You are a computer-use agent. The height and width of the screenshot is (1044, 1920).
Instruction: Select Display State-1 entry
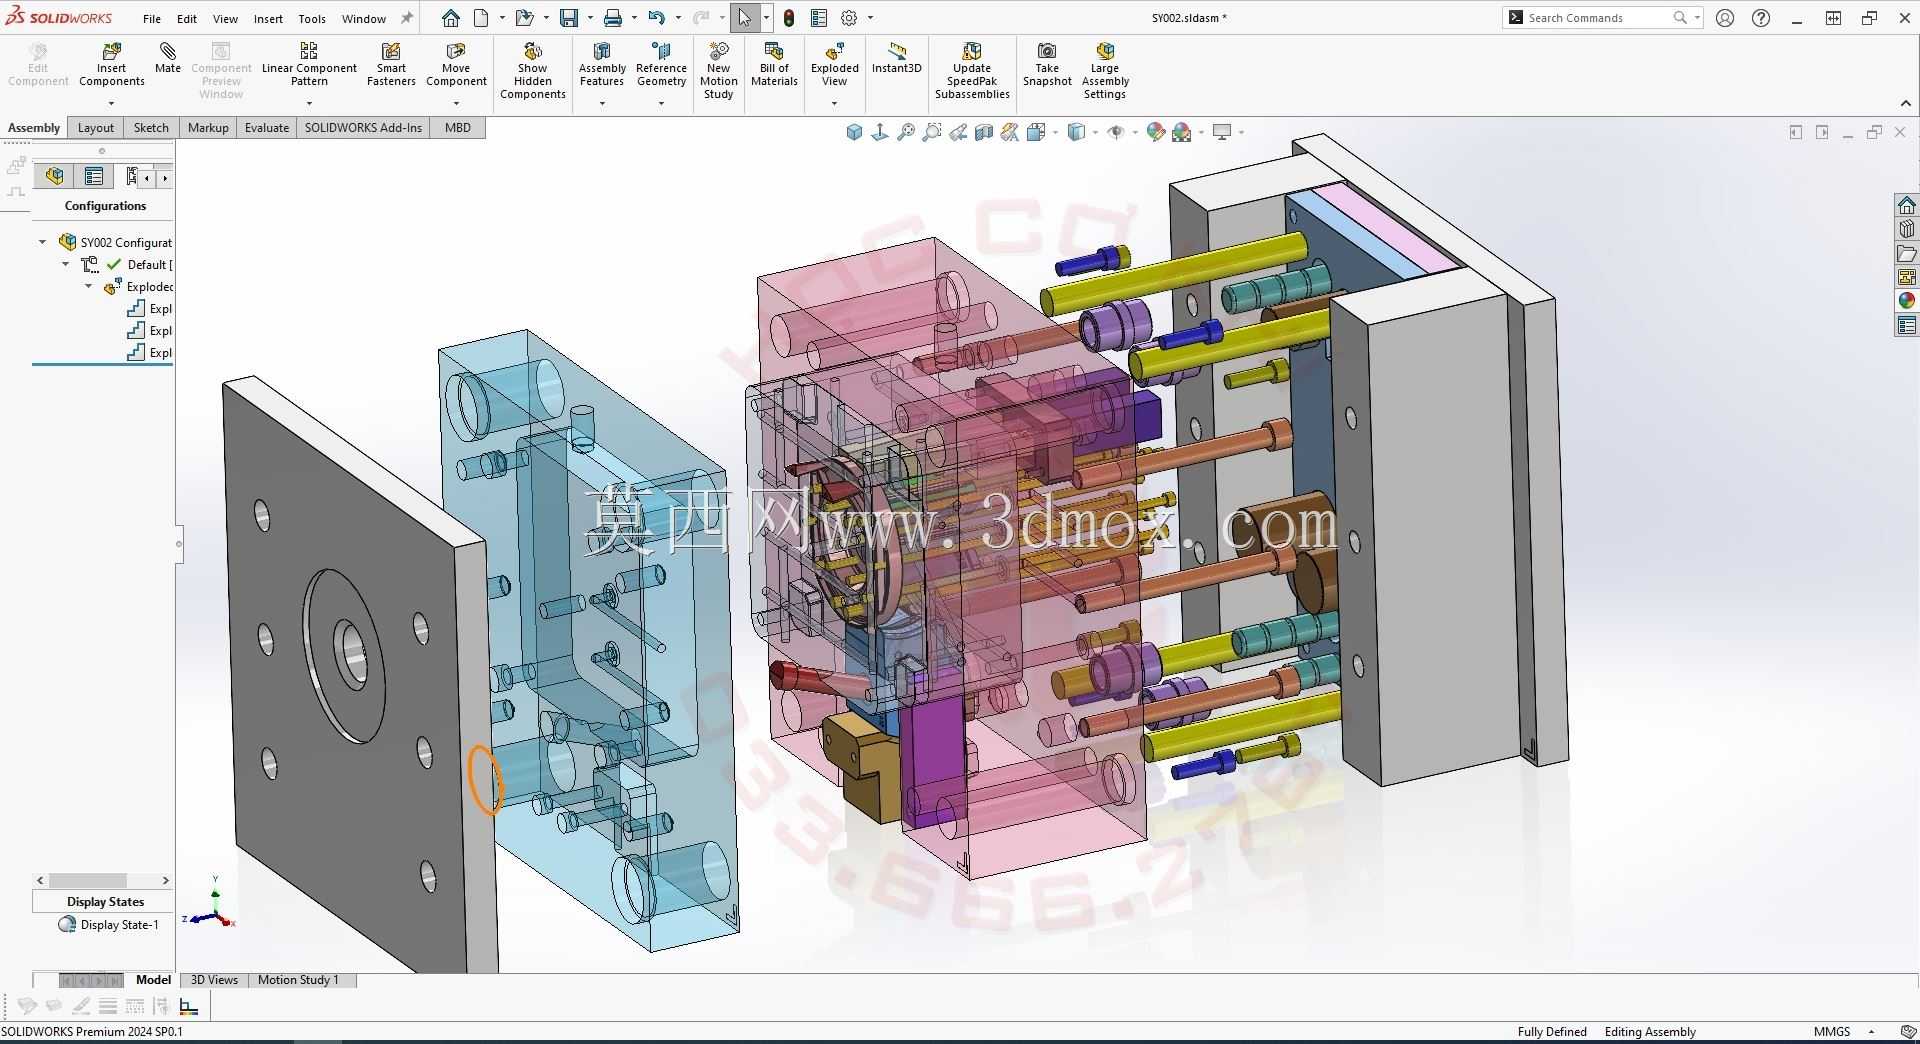point(109,925)
